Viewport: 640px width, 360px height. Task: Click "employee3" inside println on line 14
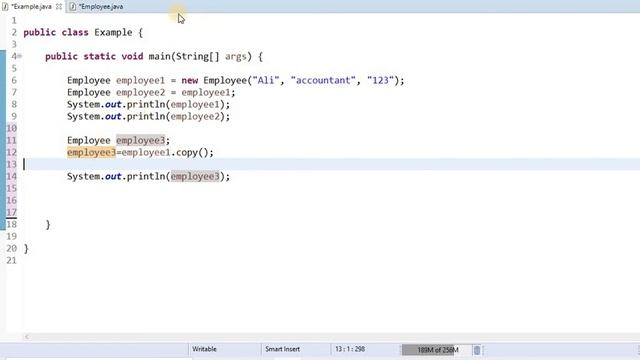(x=195, y=176)
